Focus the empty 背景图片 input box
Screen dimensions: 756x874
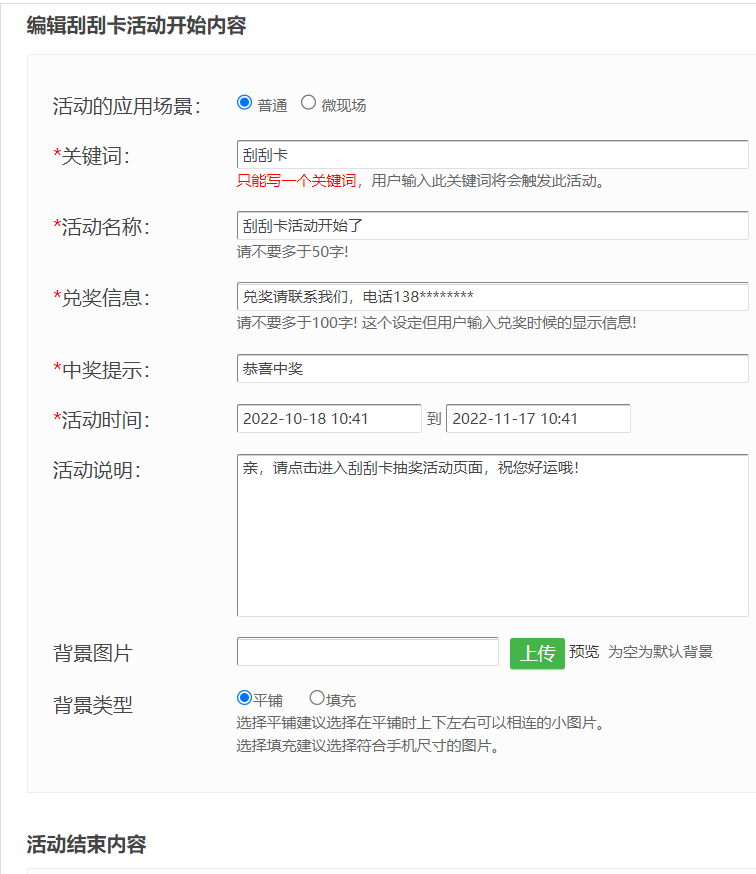pos(367,652)
